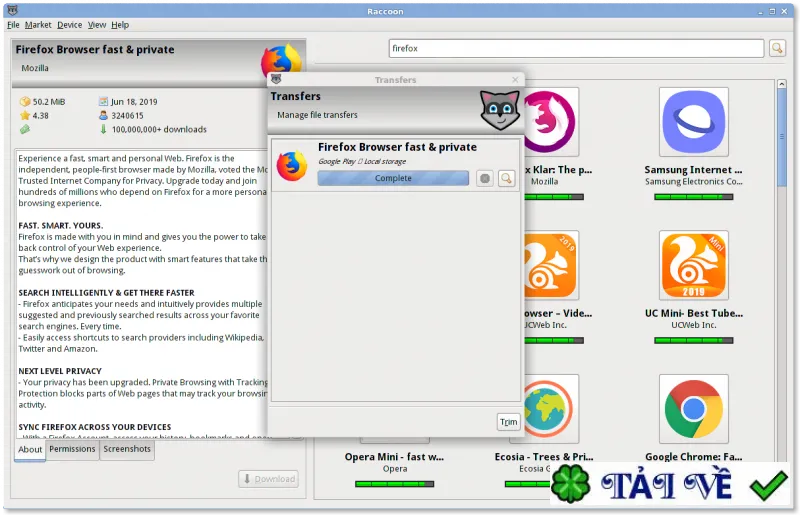Select the UC Mini app icon
This screenshot has height=515, width=800.
pyautogui.click(x=693, y=265)
